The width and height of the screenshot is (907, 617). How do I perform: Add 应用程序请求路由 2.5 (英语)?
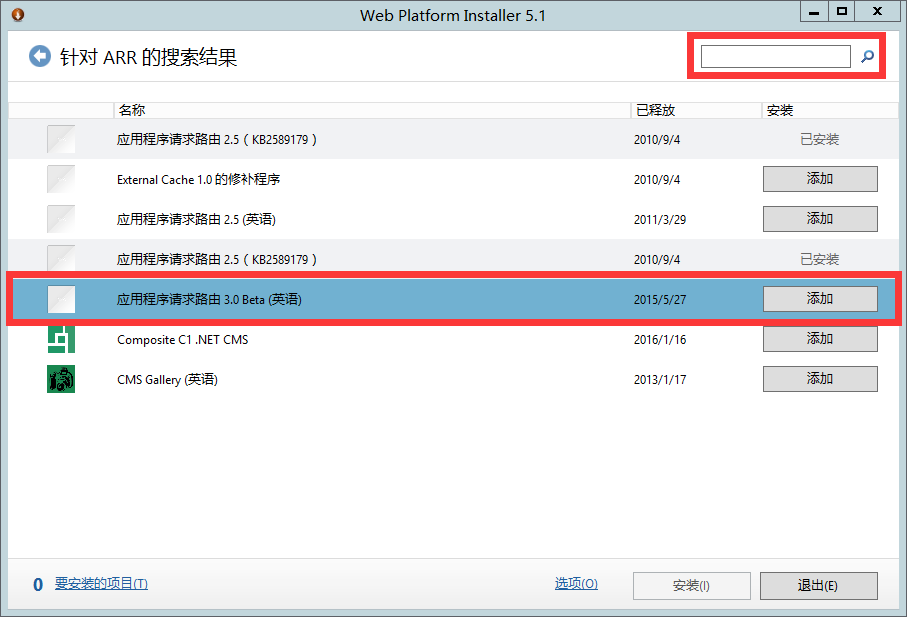click(x=819, y=219)
